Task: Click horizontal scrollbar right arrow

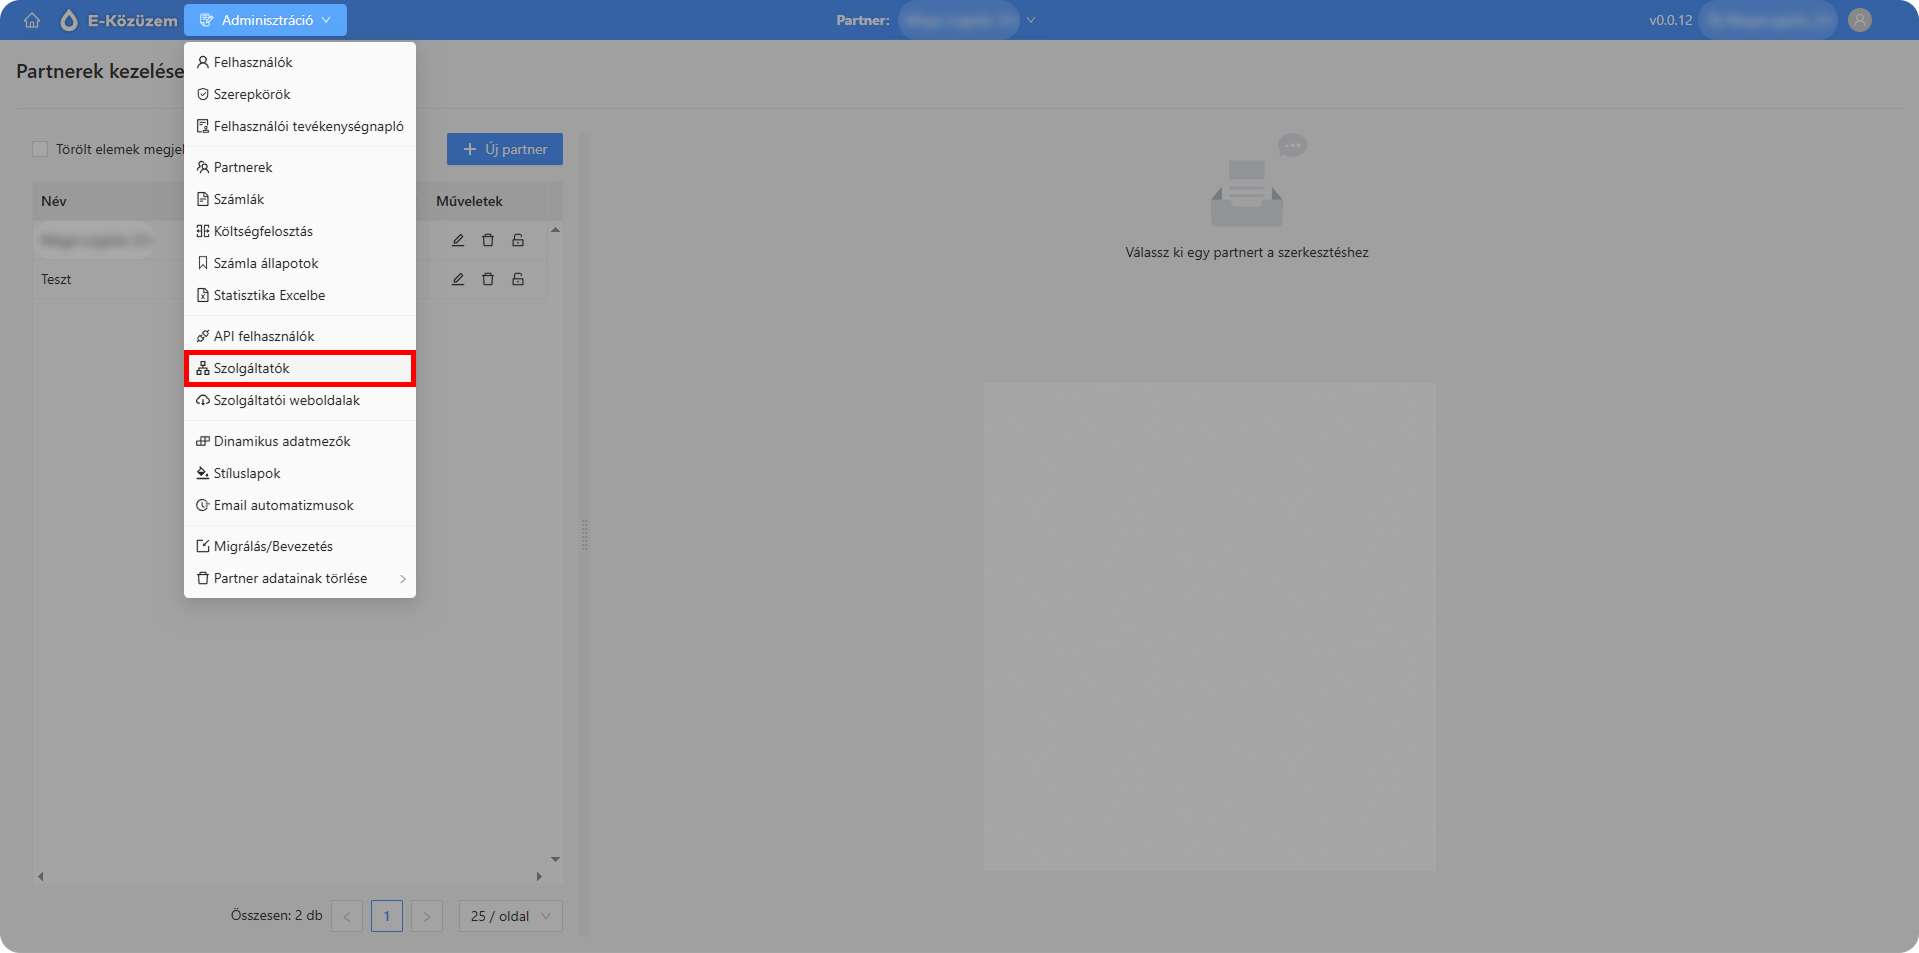Action: point(539,876)
